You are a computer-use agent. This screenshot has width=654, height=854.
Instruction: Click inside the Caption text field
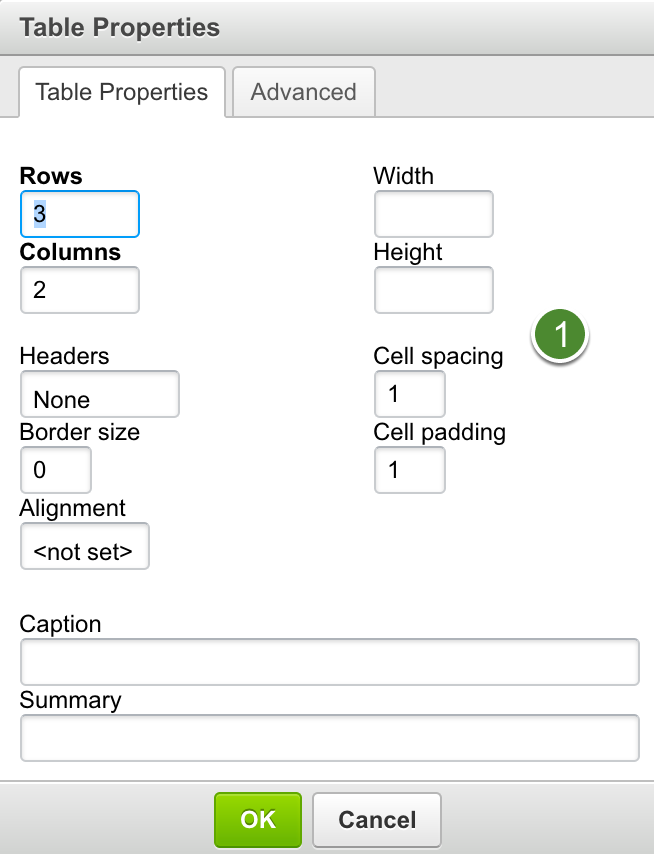tap(329, 662)
